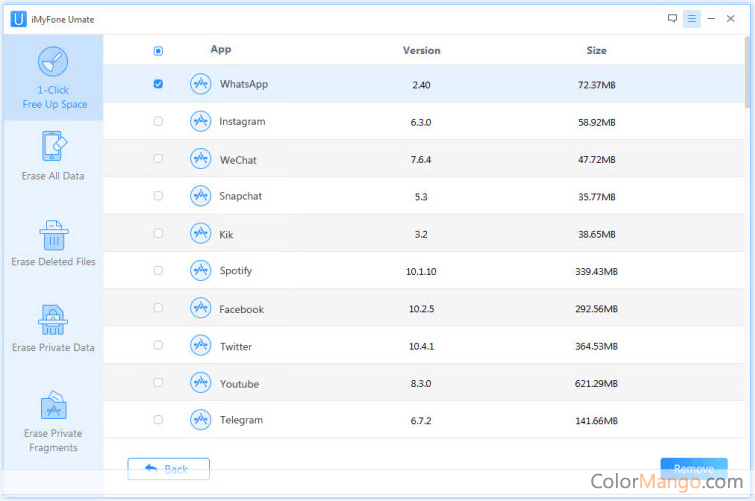Open the hamburger menu in title bar
The height and width of the screenshot is (501, 755).
coord(691,18)
